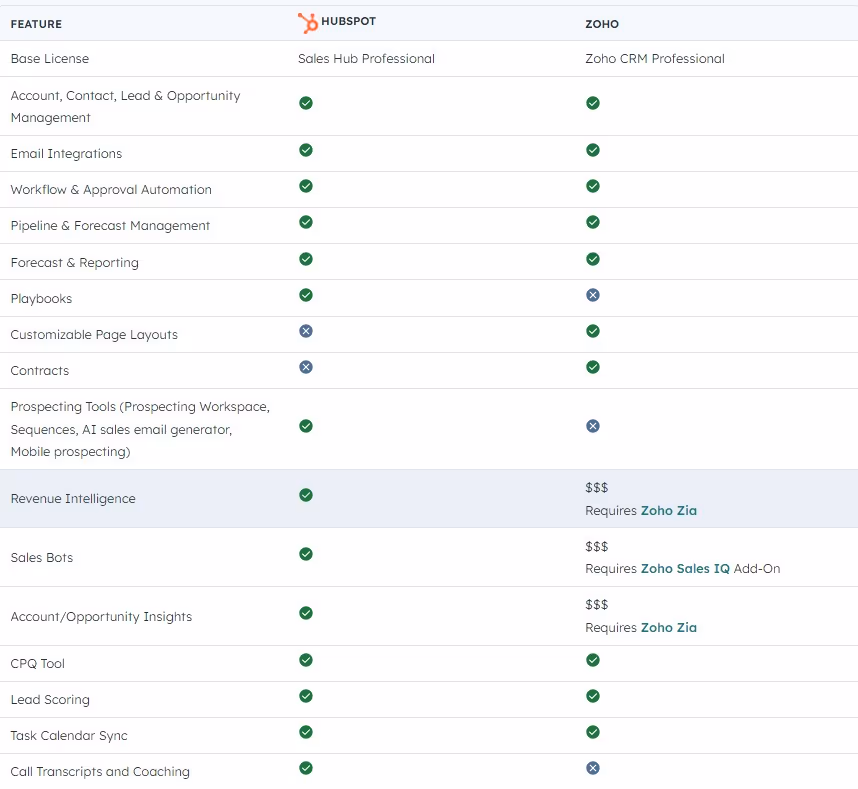Click the Account/Opportunity Insights label
The image size is (858, 789).
pos(101,617)
